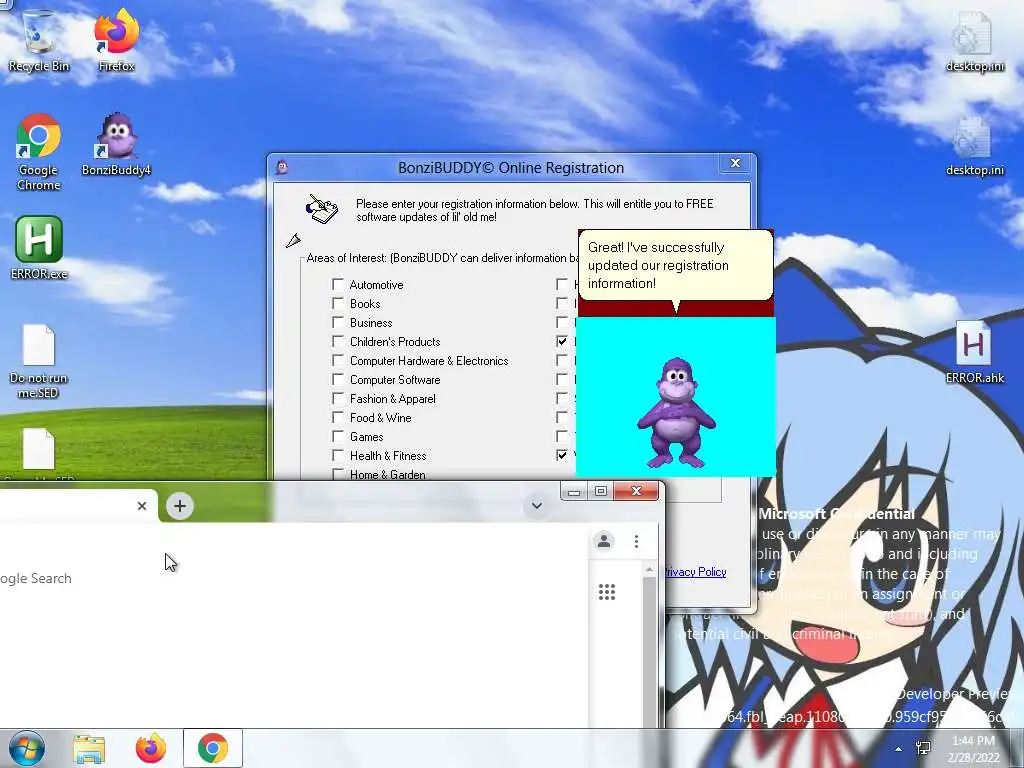This screenshot has height=768, width=1024.
Task: Select the ERROR.exe desktop icon
Action: (x=39, y=247)
